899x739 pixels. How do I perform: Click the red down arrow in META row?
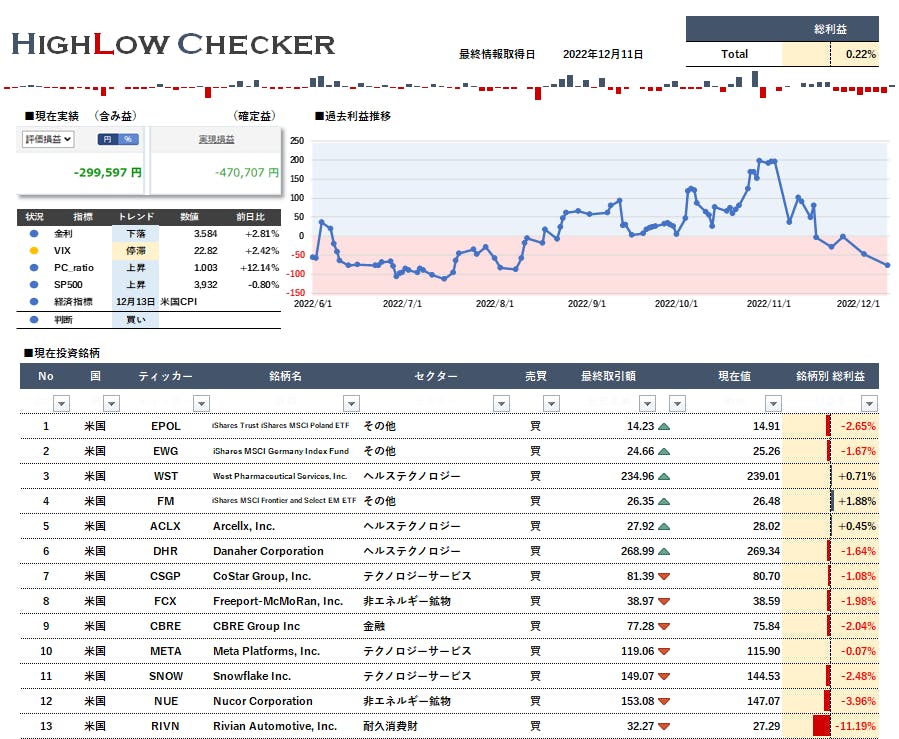(664, 651)
